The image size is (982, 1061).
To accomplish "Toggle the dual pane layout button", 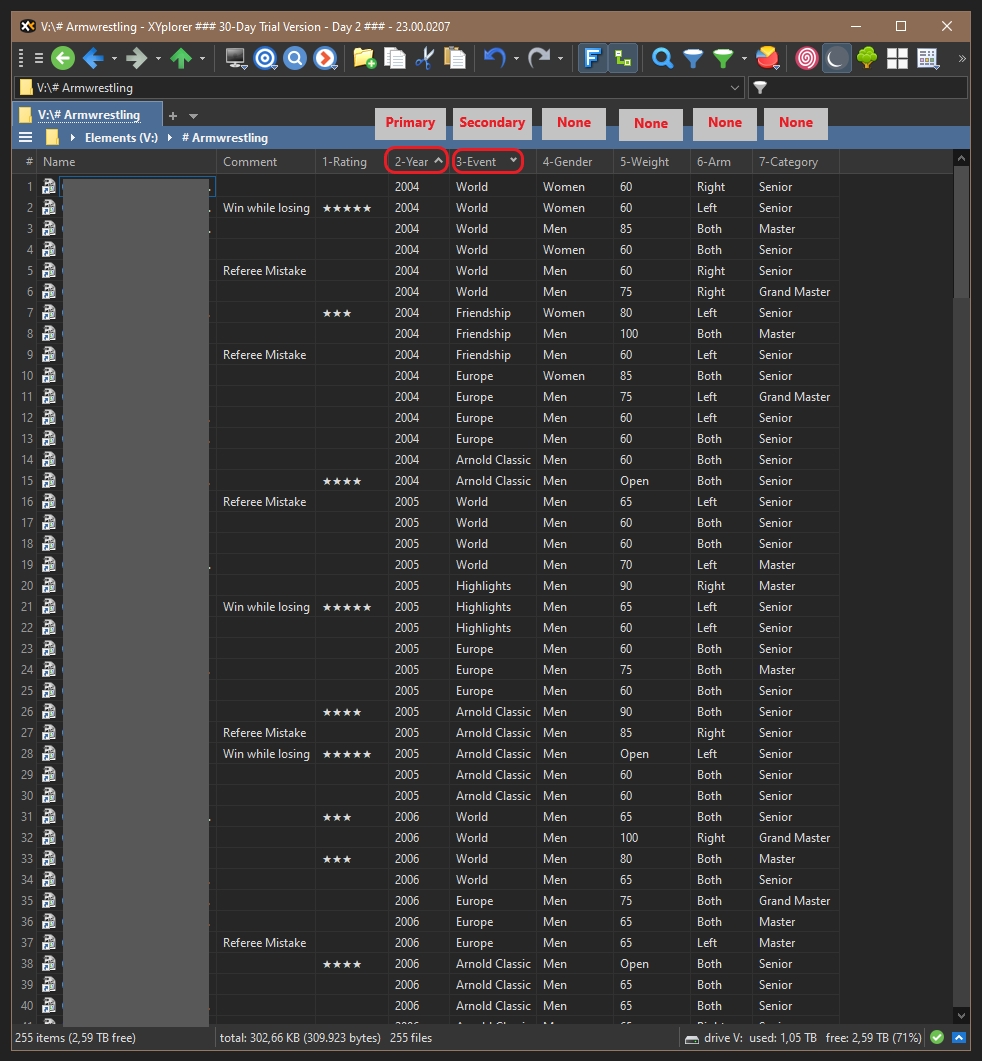I will 897,59.
